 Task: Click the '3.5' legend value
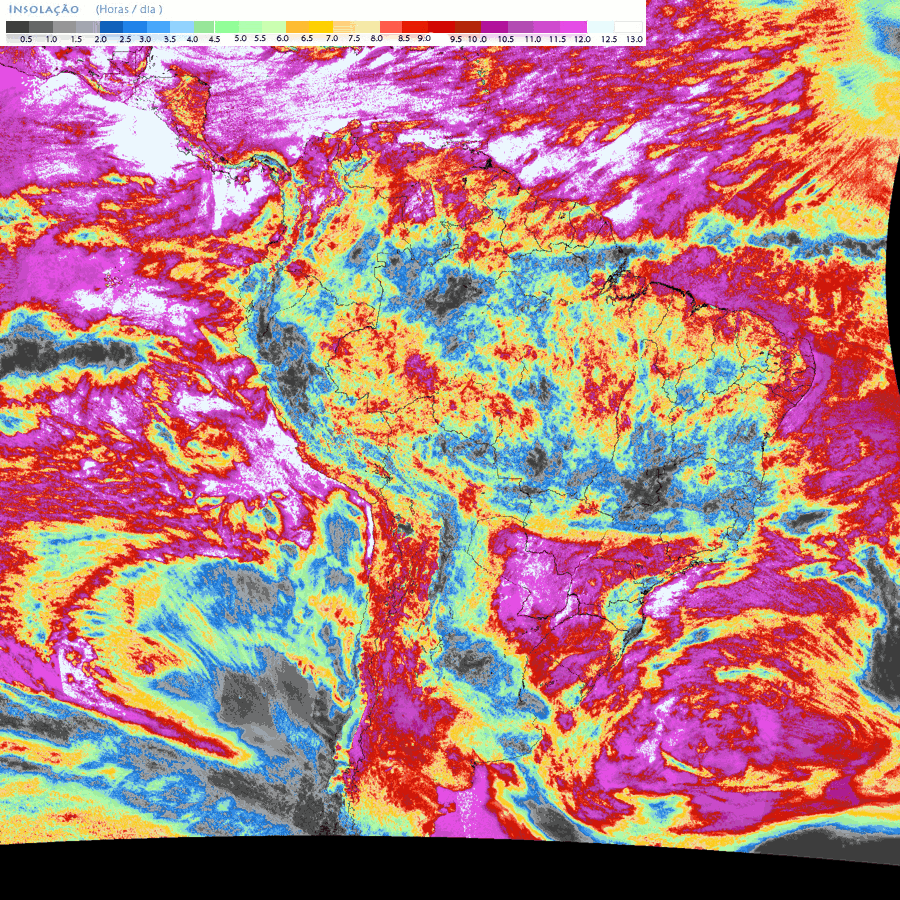coord(170,39)
